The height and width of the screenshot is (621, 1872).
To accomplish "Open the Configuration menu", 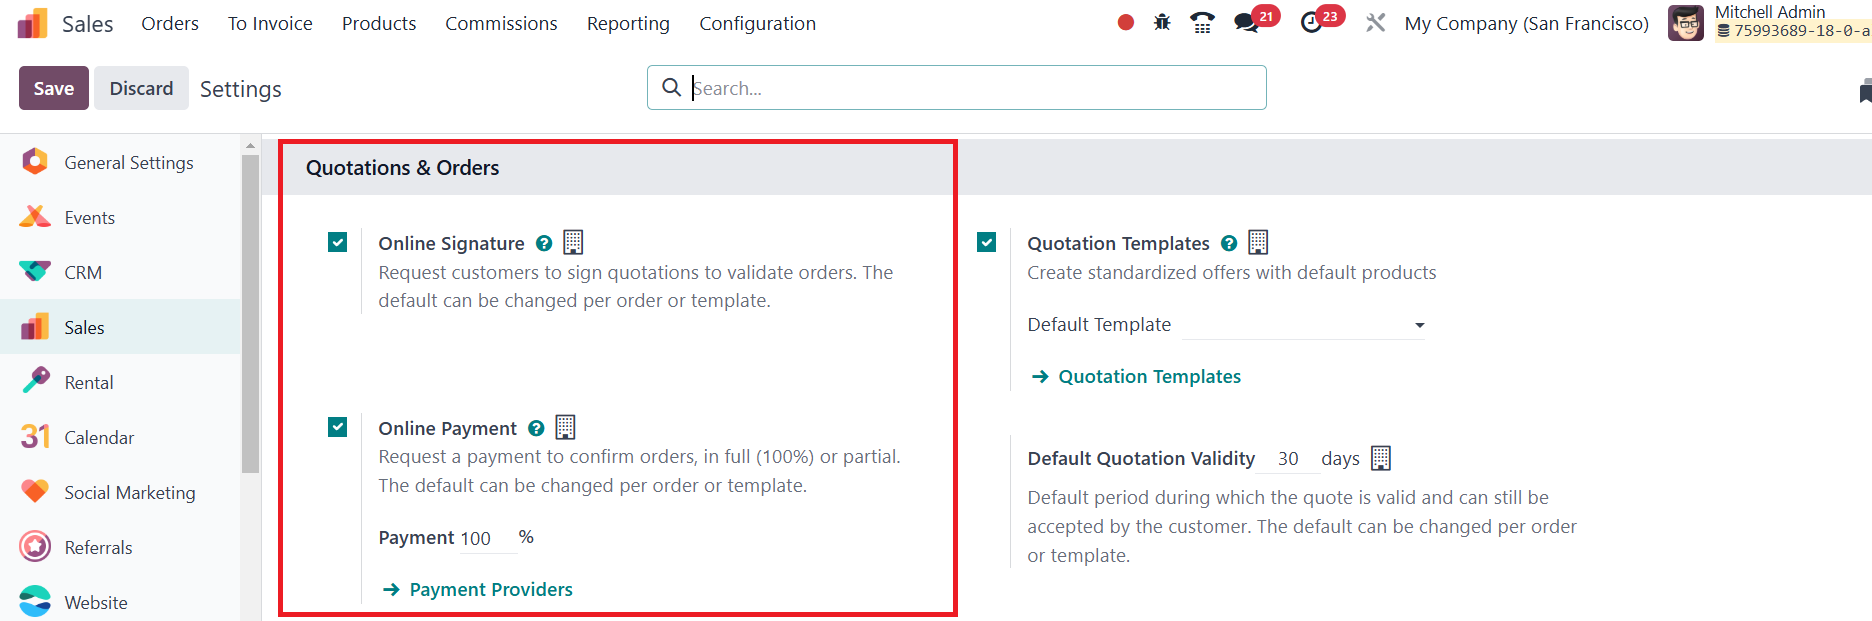I will coord(757,23).
